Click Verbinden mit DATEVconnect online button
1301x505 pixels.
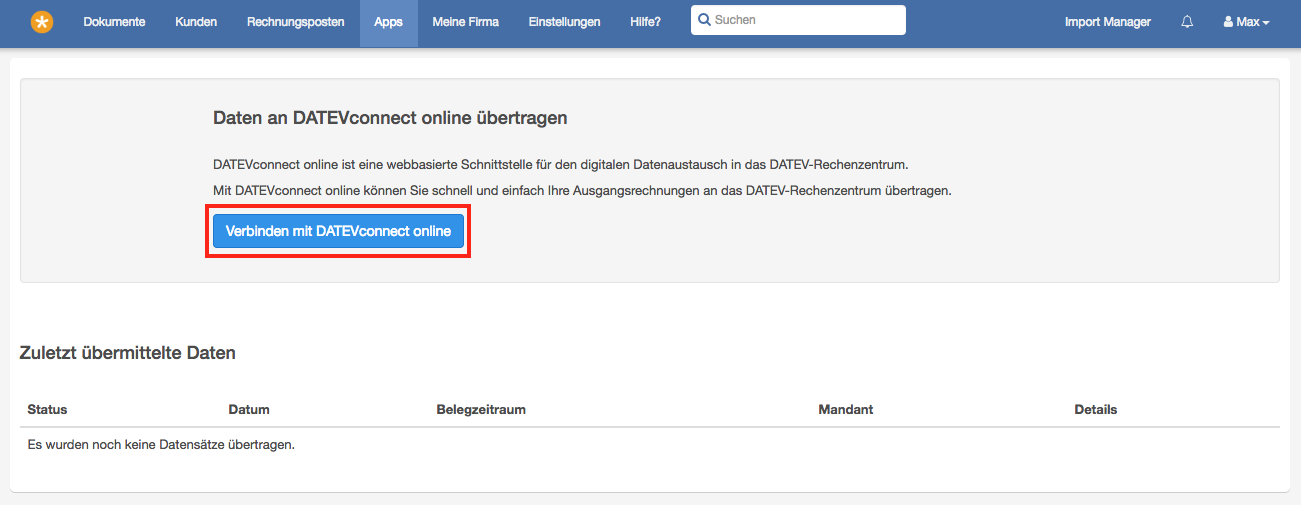point(338,231)
